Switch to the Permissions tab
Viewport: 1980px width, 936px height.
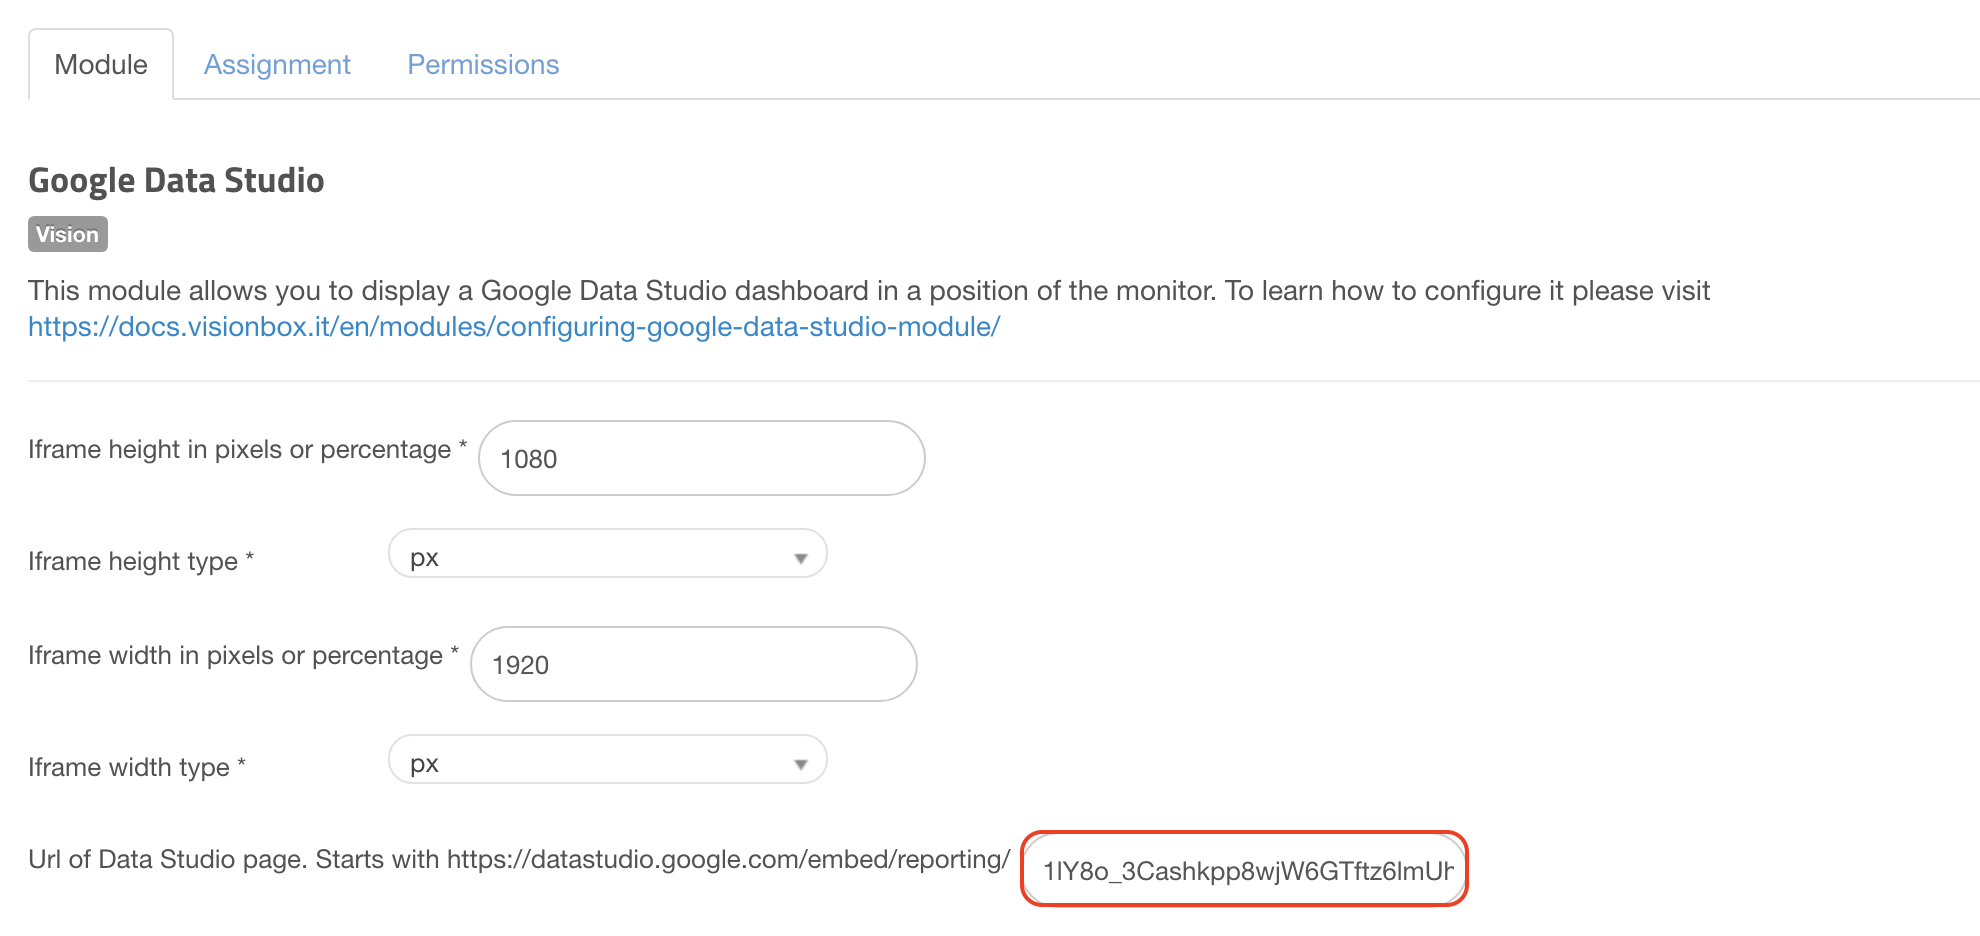tap(482, 64)
